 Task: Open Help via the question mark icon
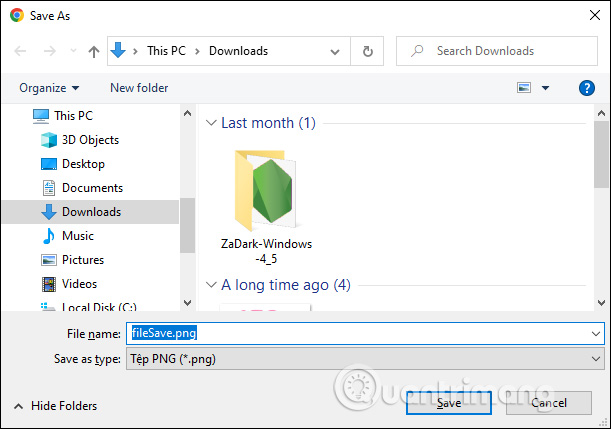[587, 88]
